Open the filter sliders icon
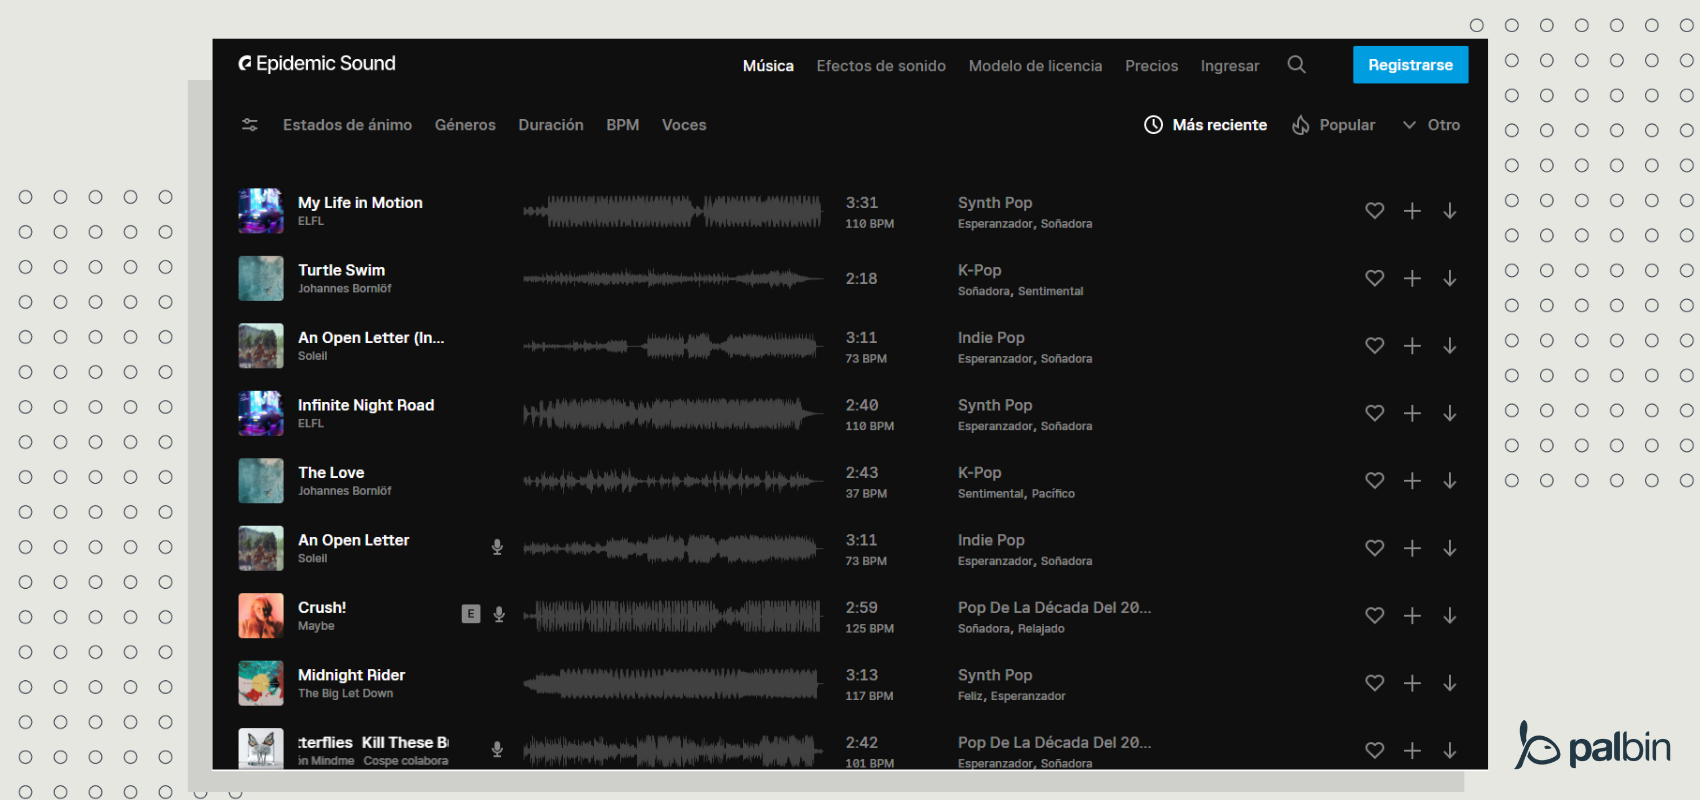This screenshot has width=1700, height=800. tap(250, 125)
